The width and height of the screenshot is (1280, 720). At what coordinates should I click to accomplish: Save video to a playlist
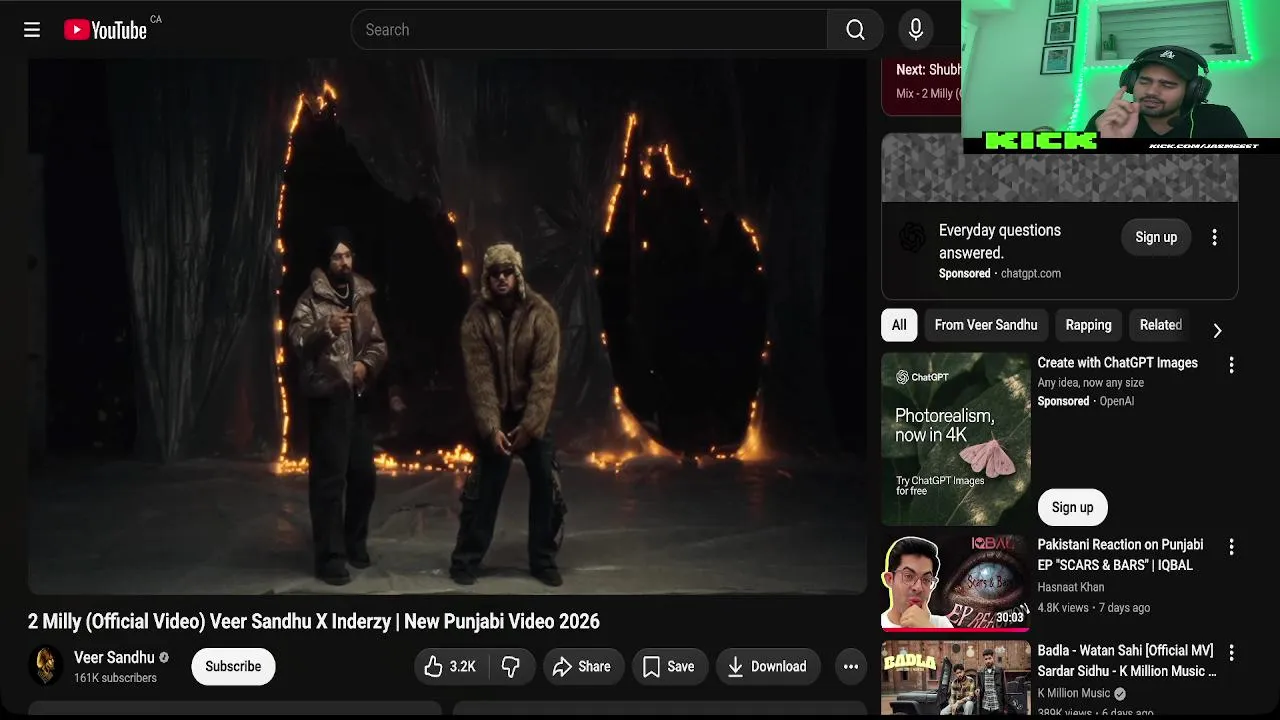tap(669, 667)
